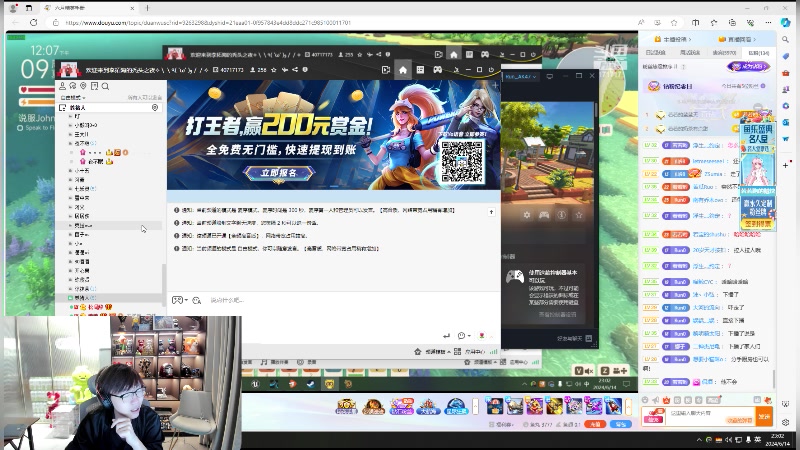The image size is (800, 450).
Task: Add a sidebar app with the Edge plus icon
Action: [786, 165]
